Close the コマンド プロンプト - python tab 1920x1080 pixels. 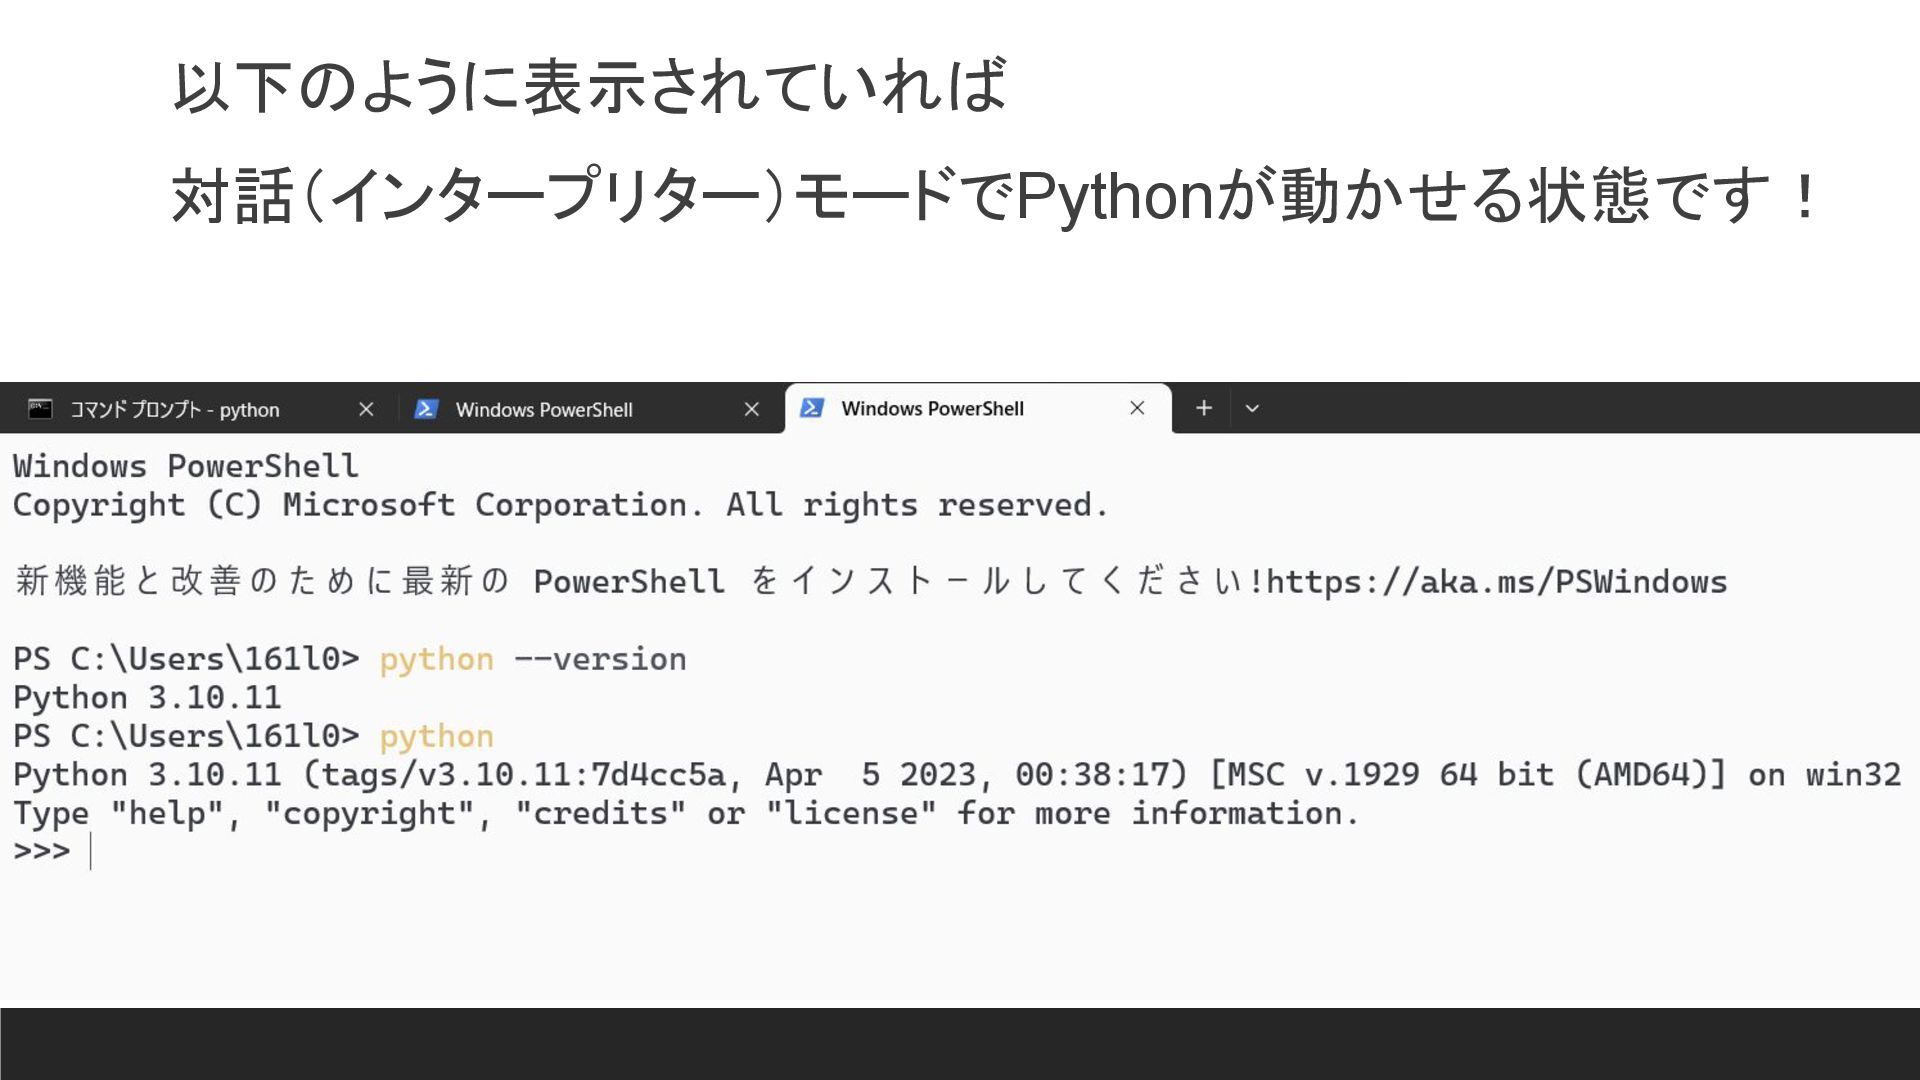[366, 409]
